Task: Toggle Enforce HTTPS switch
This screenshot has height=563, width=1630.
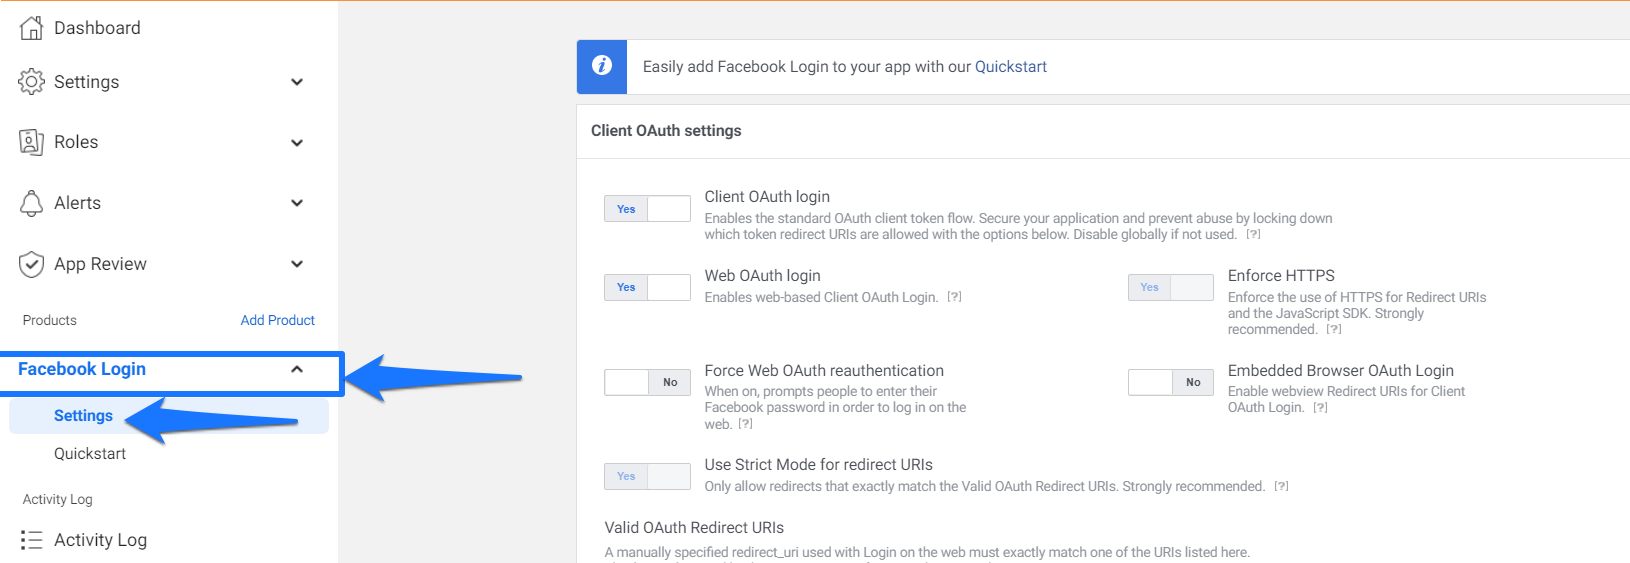Action: 1171,287
